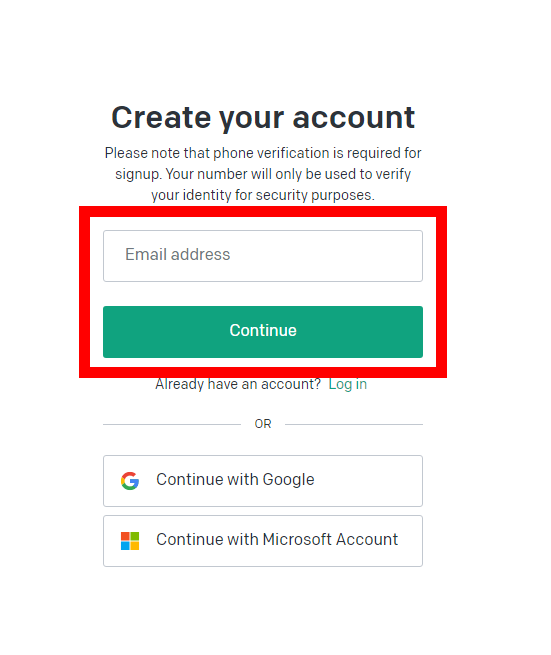Viewport: 551px width, 655px height.
Task: Click the horizontal line left of OR
Action: pyautogui.click(x=172, y=424)
